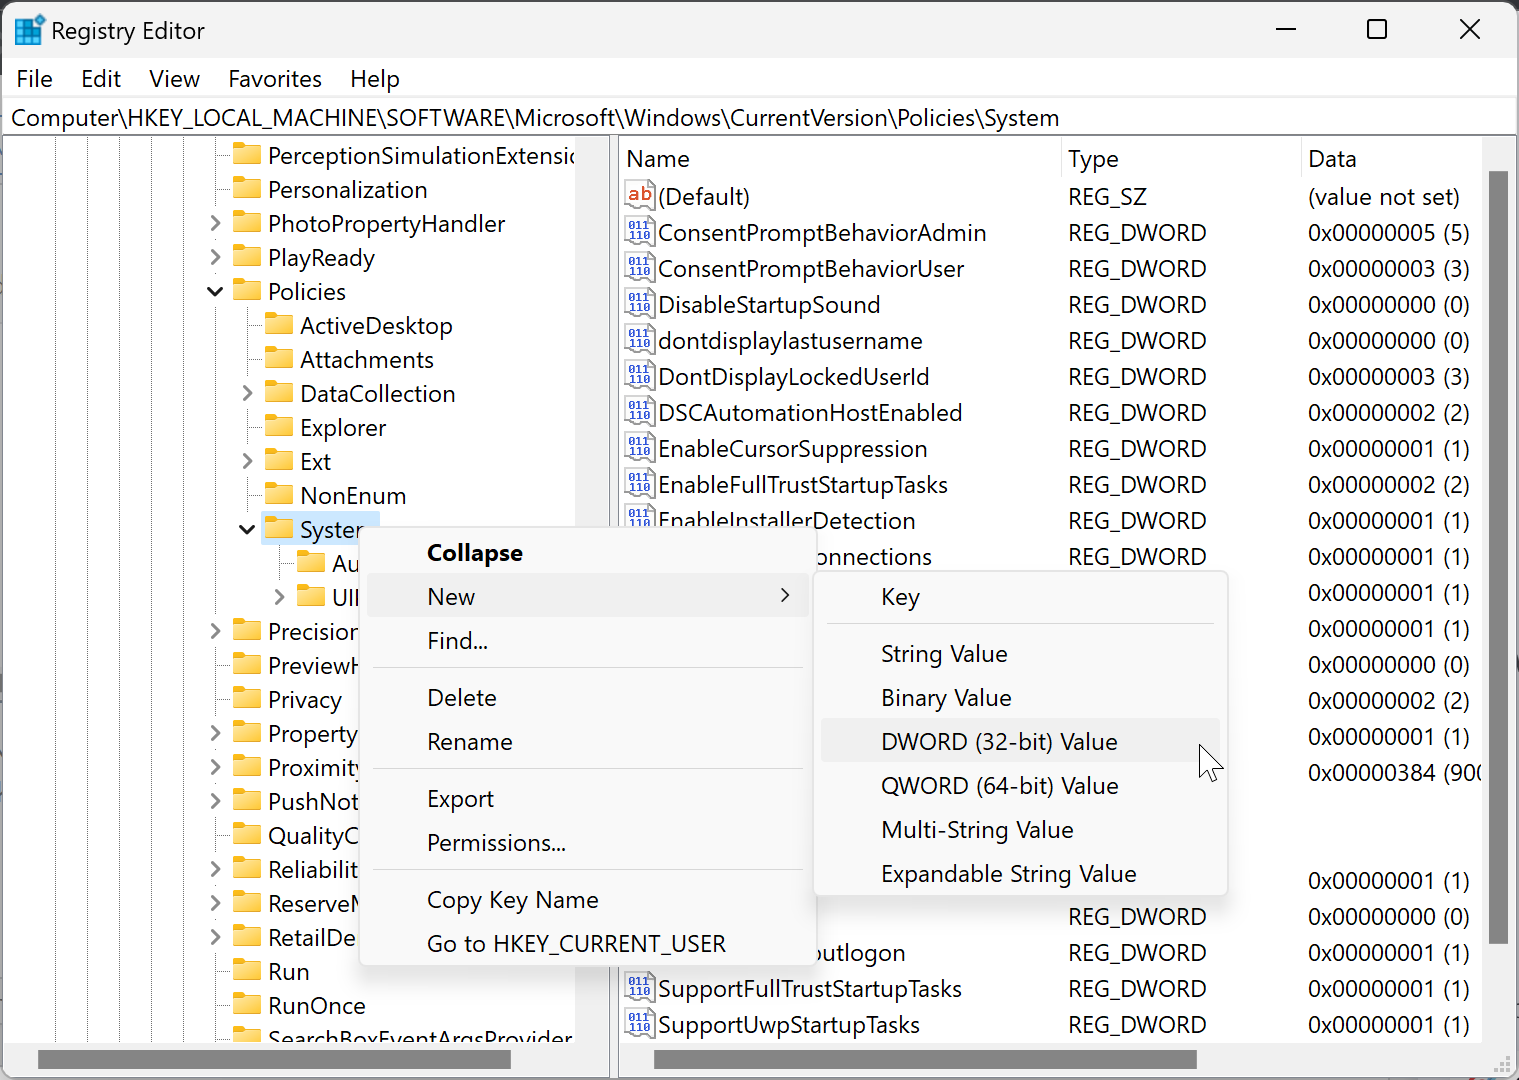1519x1080 pixels.
Task: Select Binary Value in submenu
Action: tap(1020, 697)
